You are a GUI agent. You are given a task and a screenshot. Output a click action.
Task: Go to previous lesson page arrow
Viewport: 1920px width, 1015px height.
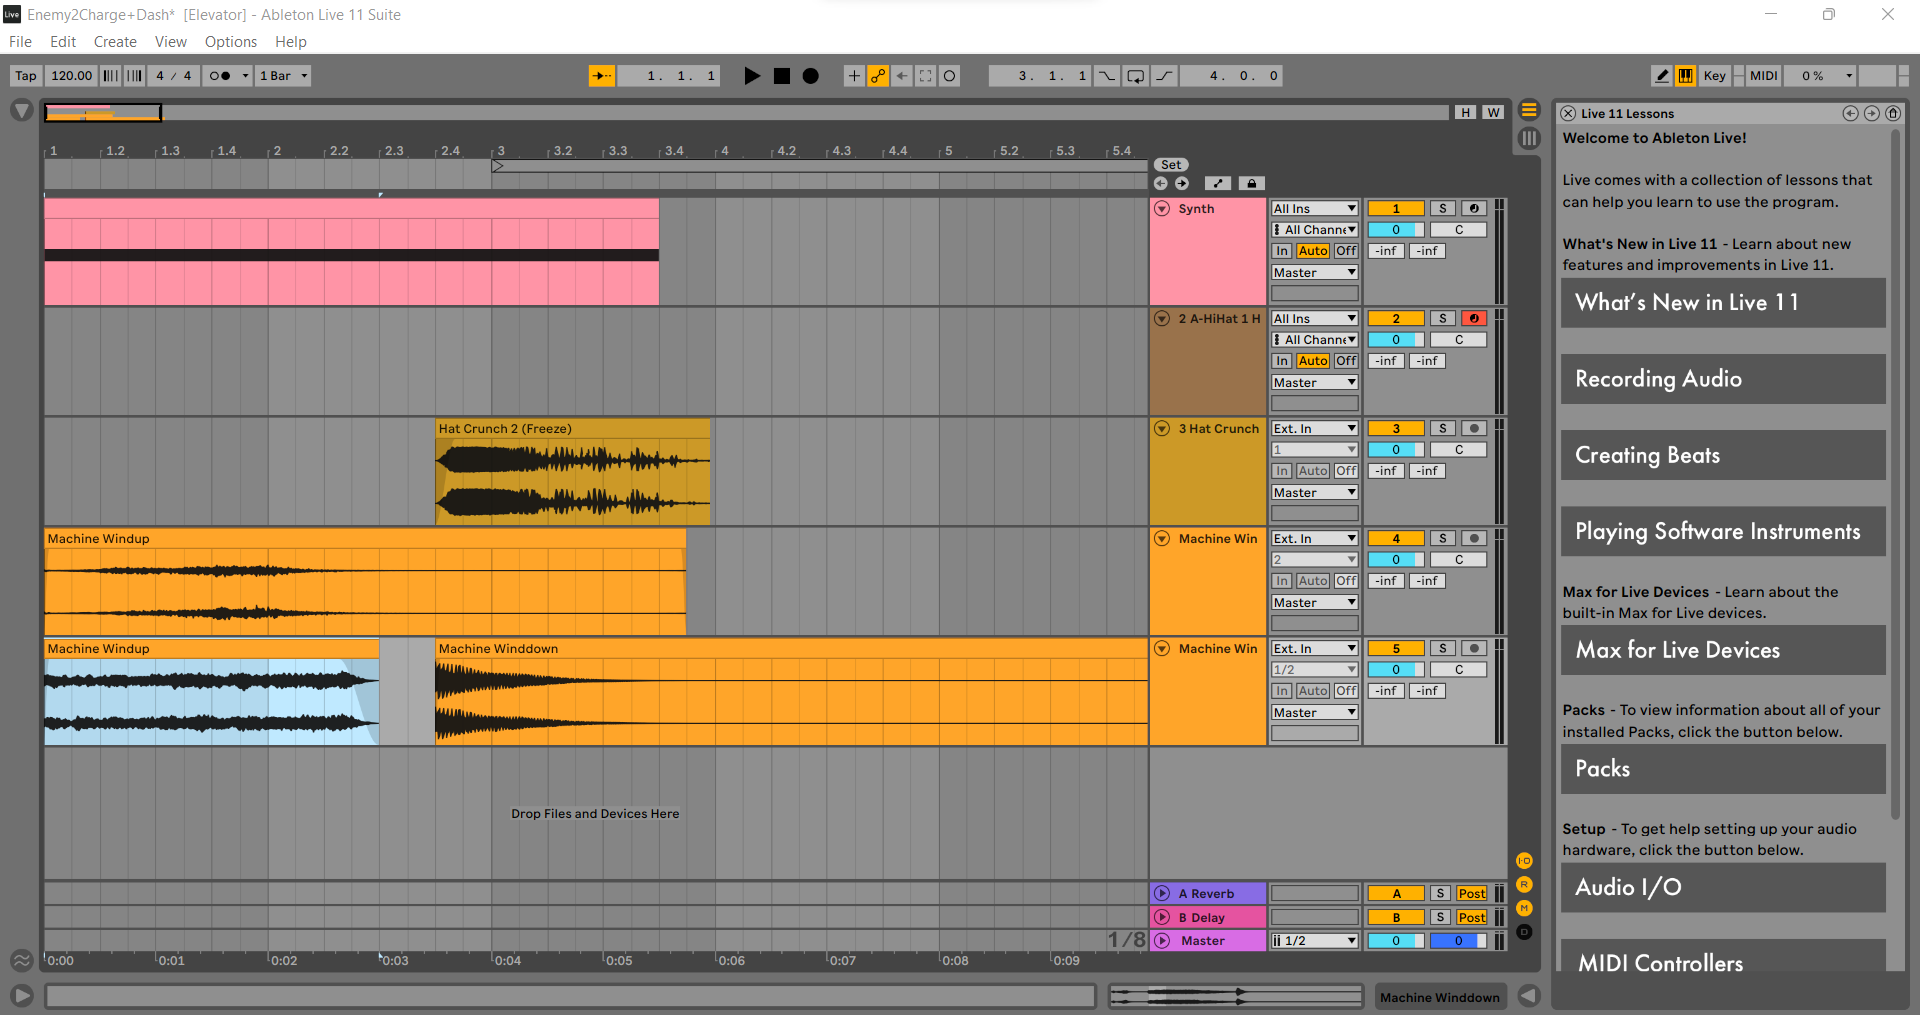(1850, 114)
